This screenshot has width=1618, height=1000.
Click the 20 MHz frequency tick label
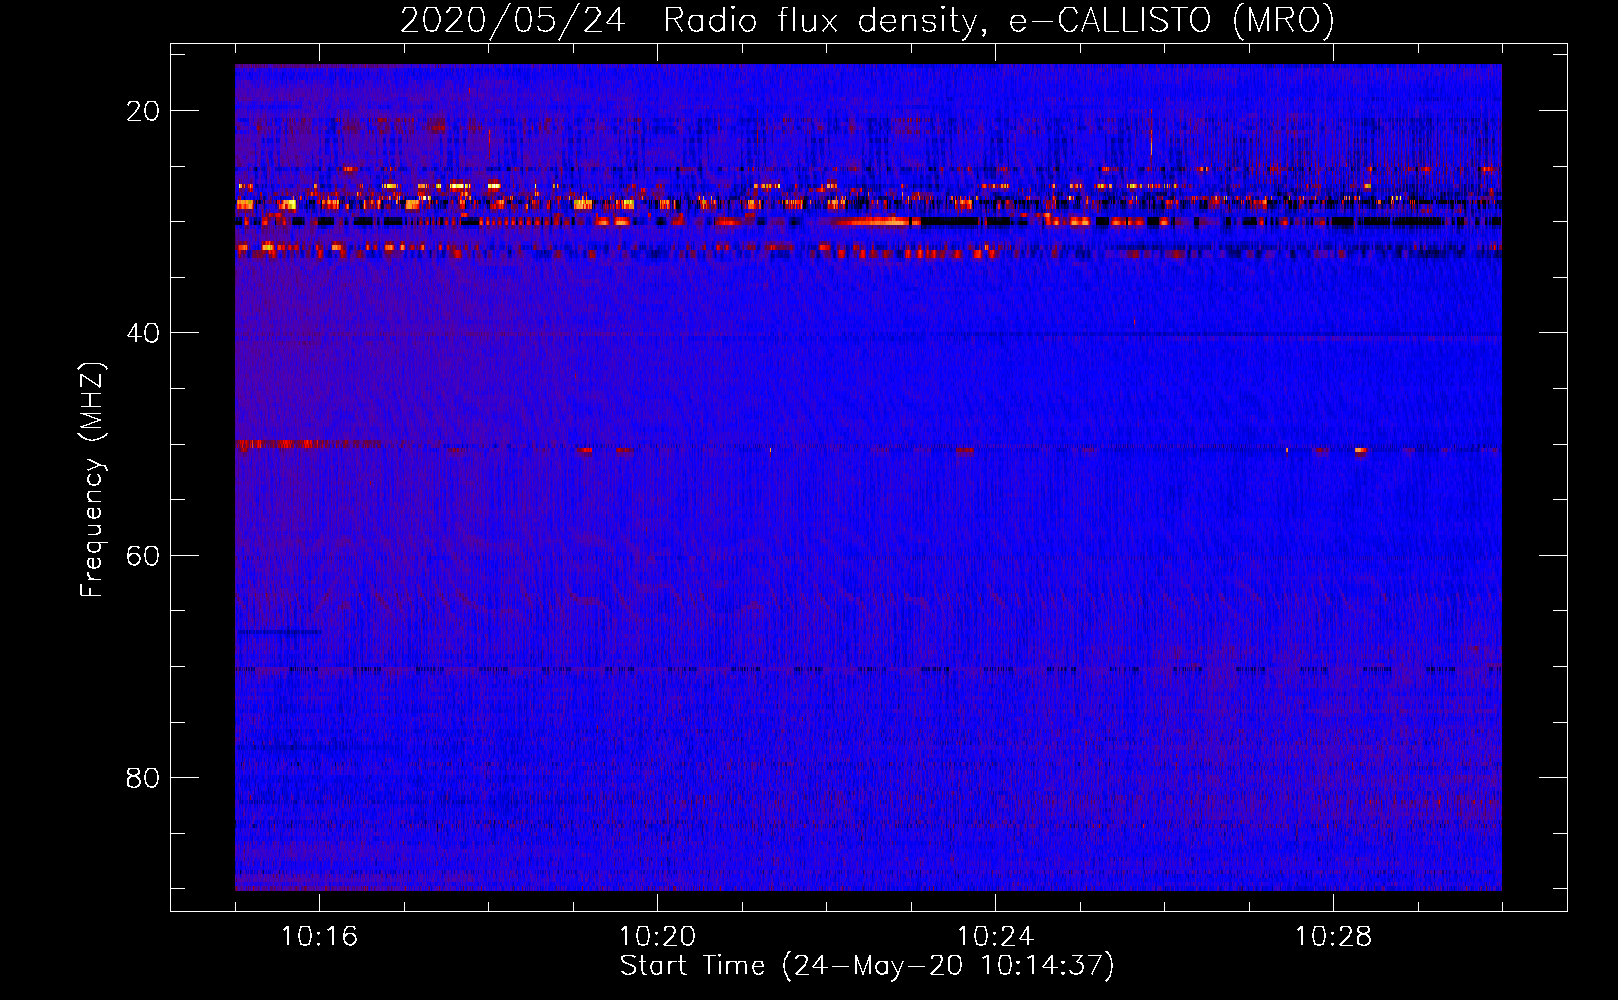(x=143, y=111)
